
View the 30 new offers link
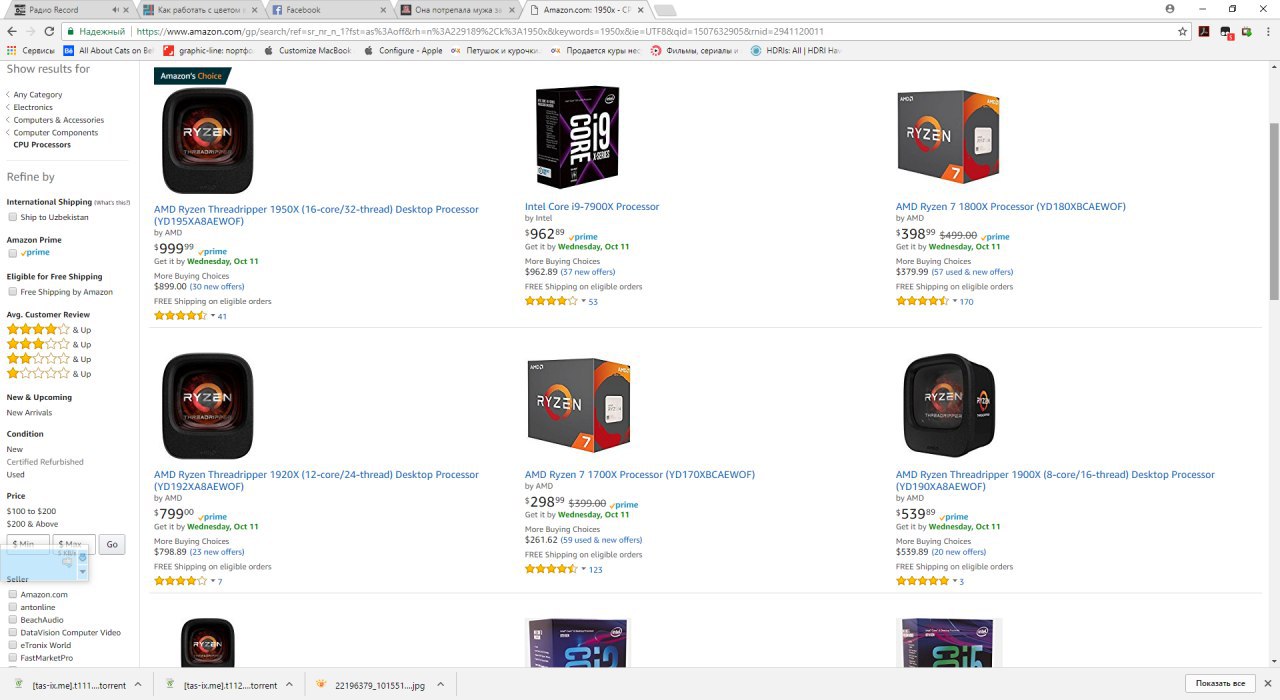coord(217,286)
